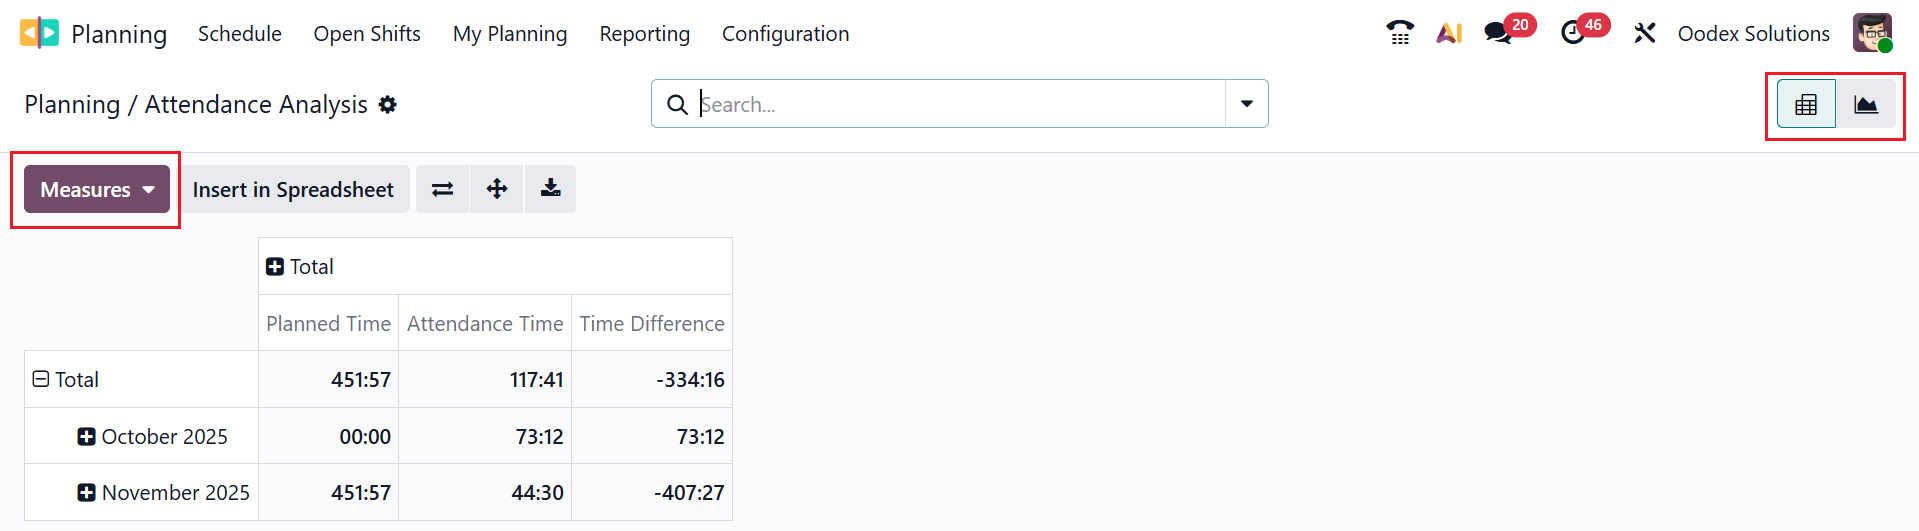Switch to the graph view
This screenshot has height=531, width=1919.
pyautogui.click(x=1866, y=104)
